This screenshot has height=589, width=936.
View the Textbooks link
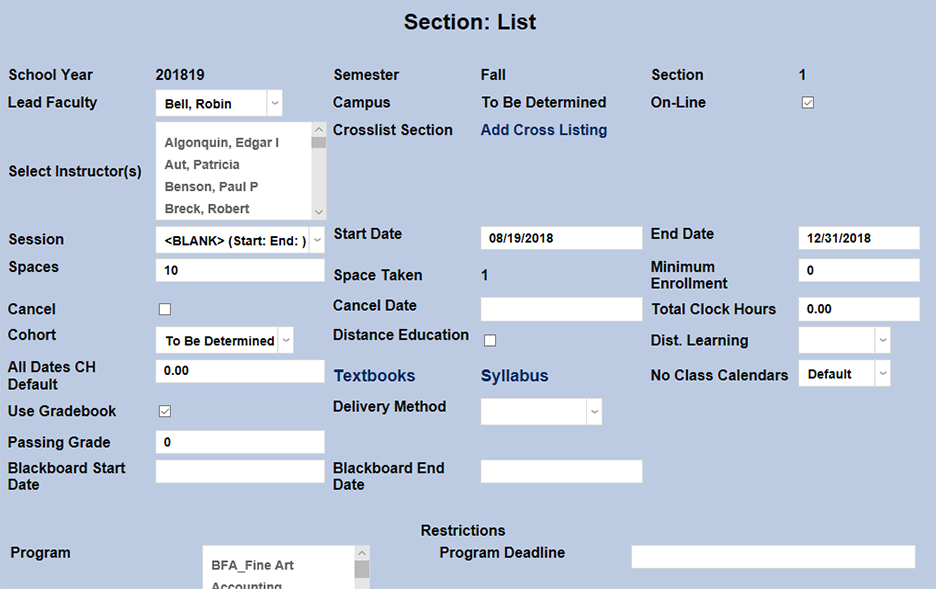[x=374, y=375]
